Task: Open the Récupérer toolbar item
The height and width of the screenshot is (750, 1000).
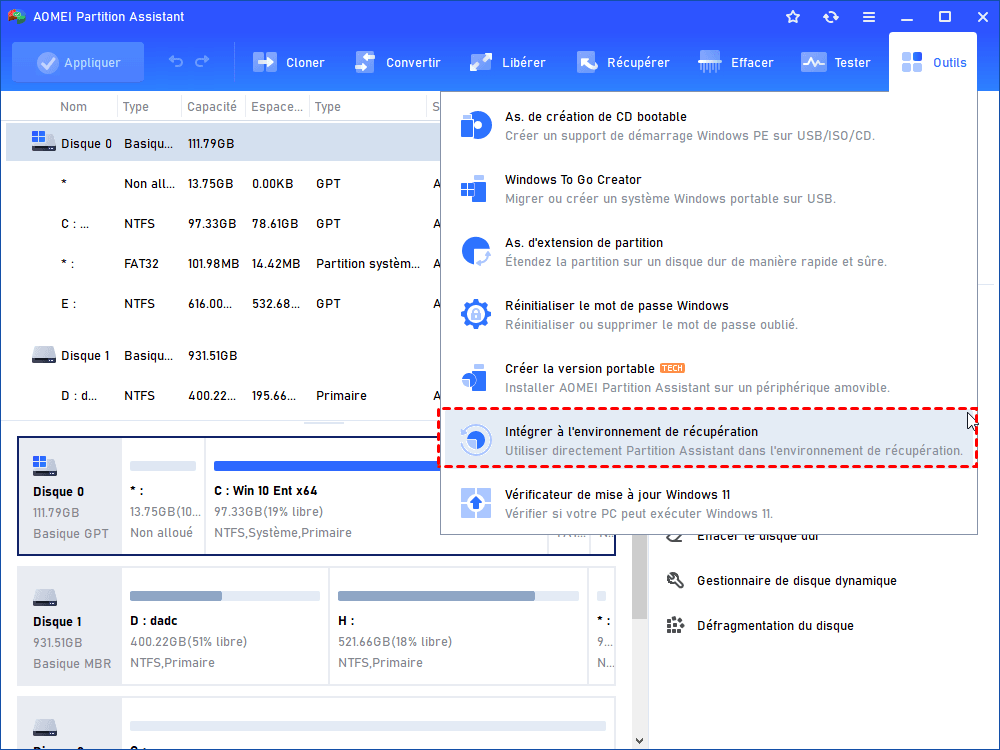Action: click(x=622, y=62)
